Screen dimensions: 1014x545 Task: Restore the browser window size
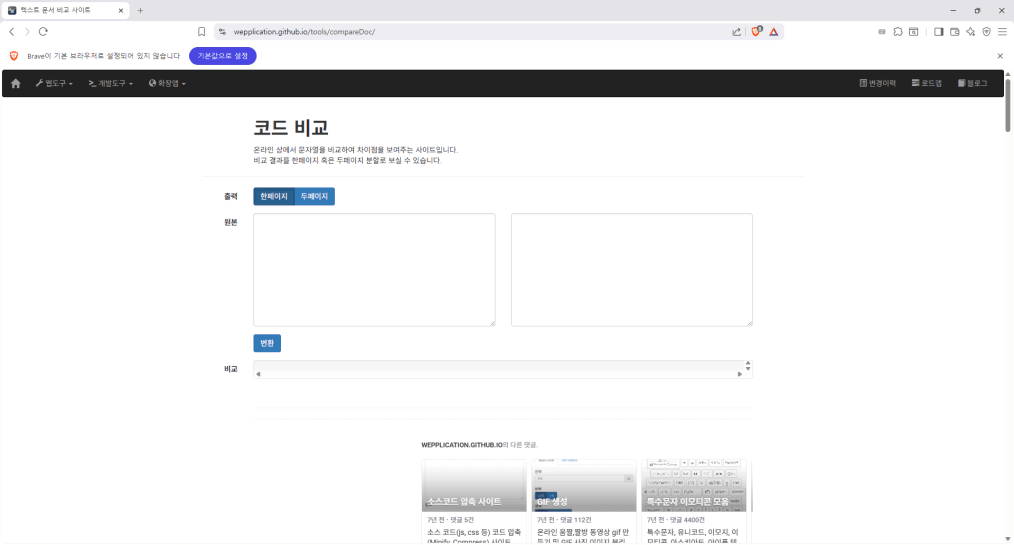click(x=977, y=10)
